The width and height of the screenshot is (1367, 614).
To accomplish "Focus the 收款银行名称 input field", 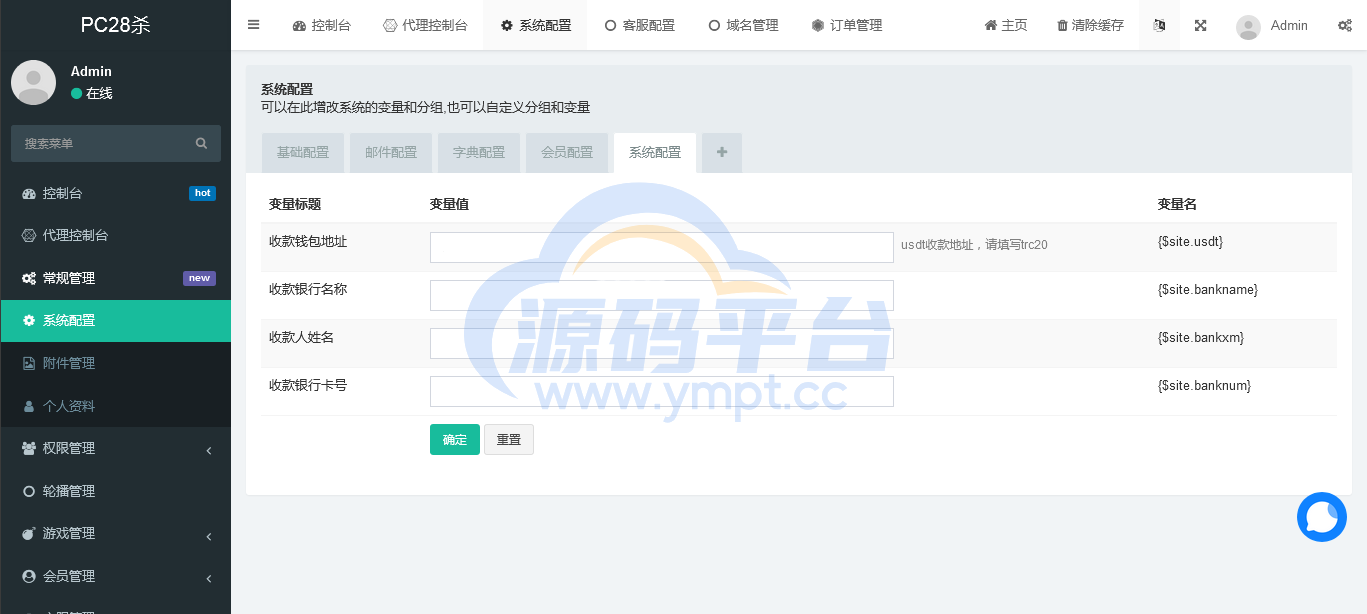I will coord(662,295).
